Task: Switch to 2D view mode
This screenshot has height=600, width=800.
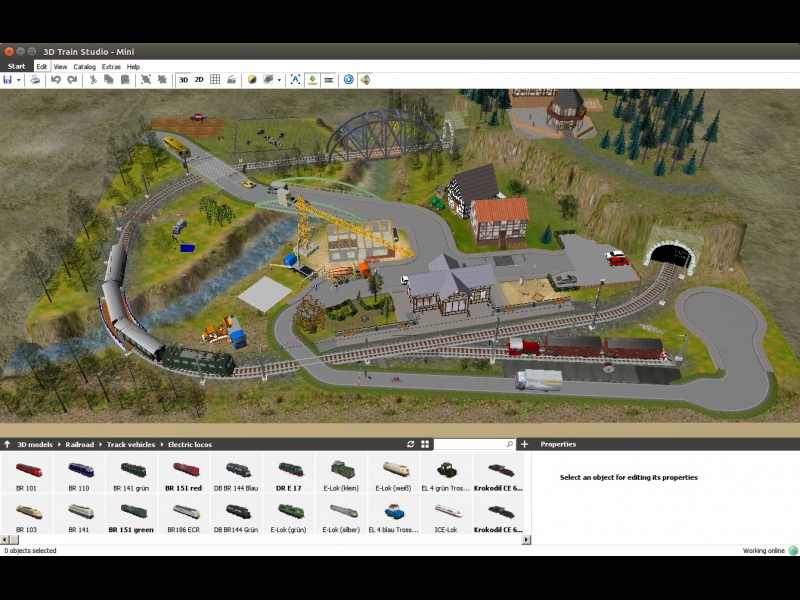Action: (199, 79)
